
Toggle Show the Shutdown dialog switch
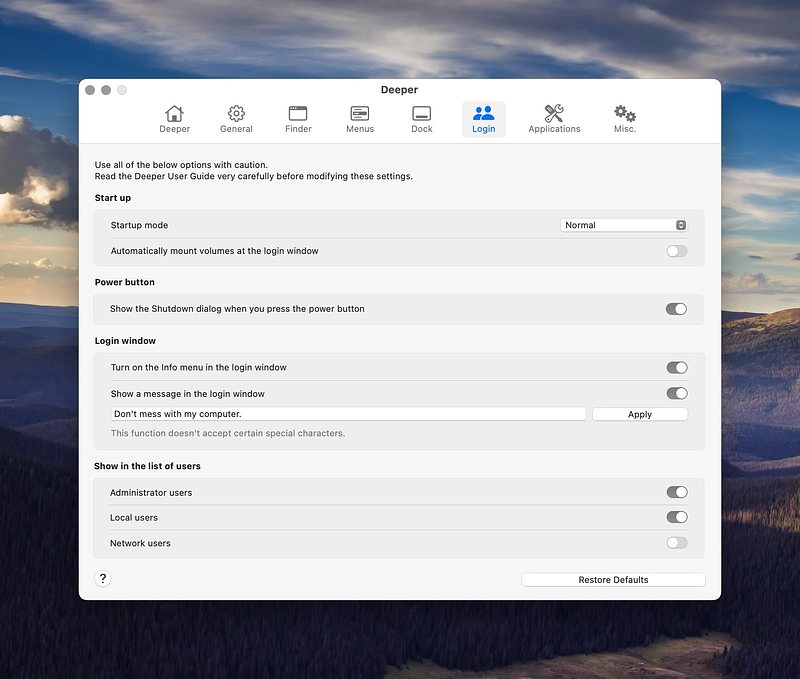pos(676,309)
